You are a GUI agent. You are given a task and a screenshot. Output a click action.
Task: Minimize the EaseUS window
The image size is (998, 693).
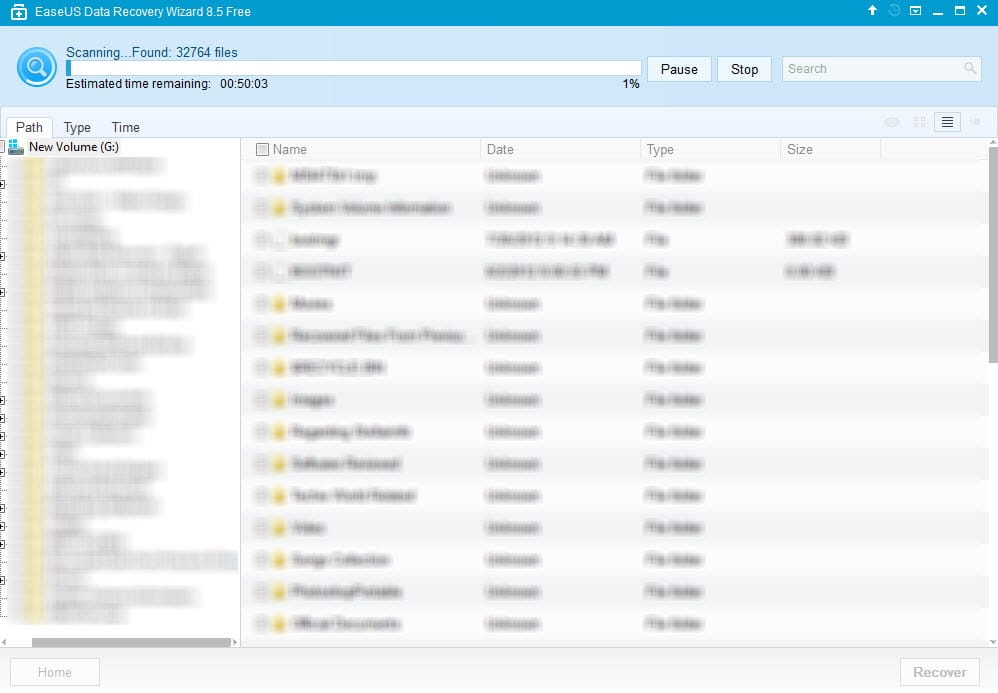coord(938,11)
